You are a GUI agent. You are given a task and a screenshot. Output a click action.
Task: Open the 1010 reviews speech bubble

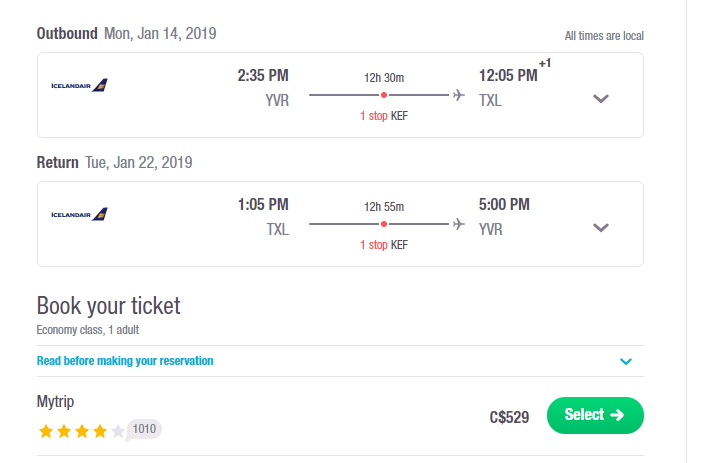(x=143, y=429)
